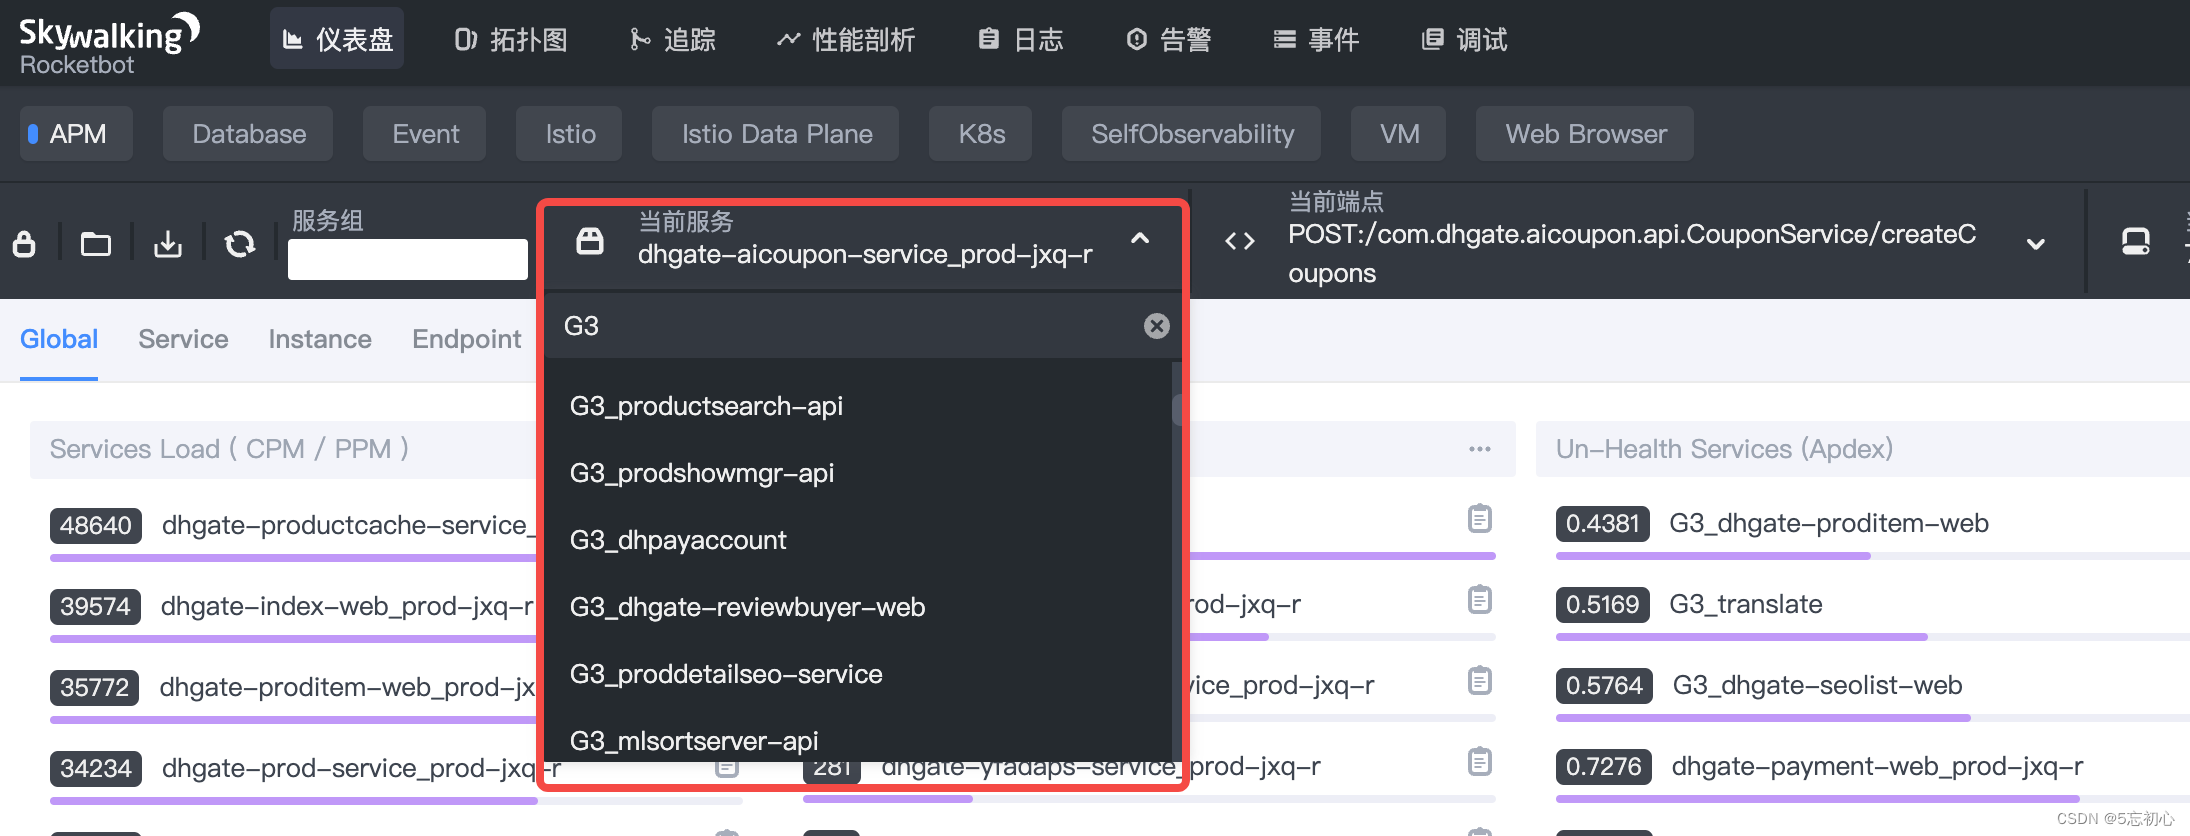Click dhgate-prod-service_prod-jxq-r service entry
The image size is (2190, 836).
click(x=361, y=768)
